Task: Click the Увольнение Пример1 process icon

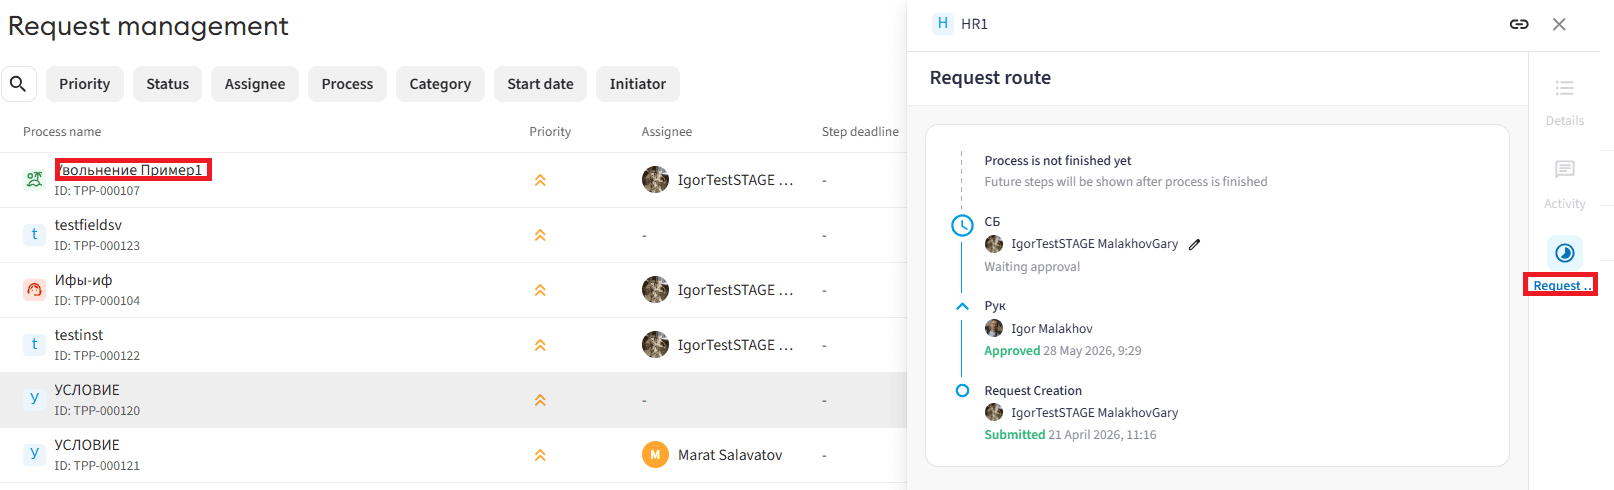Action: pos(34,180)
